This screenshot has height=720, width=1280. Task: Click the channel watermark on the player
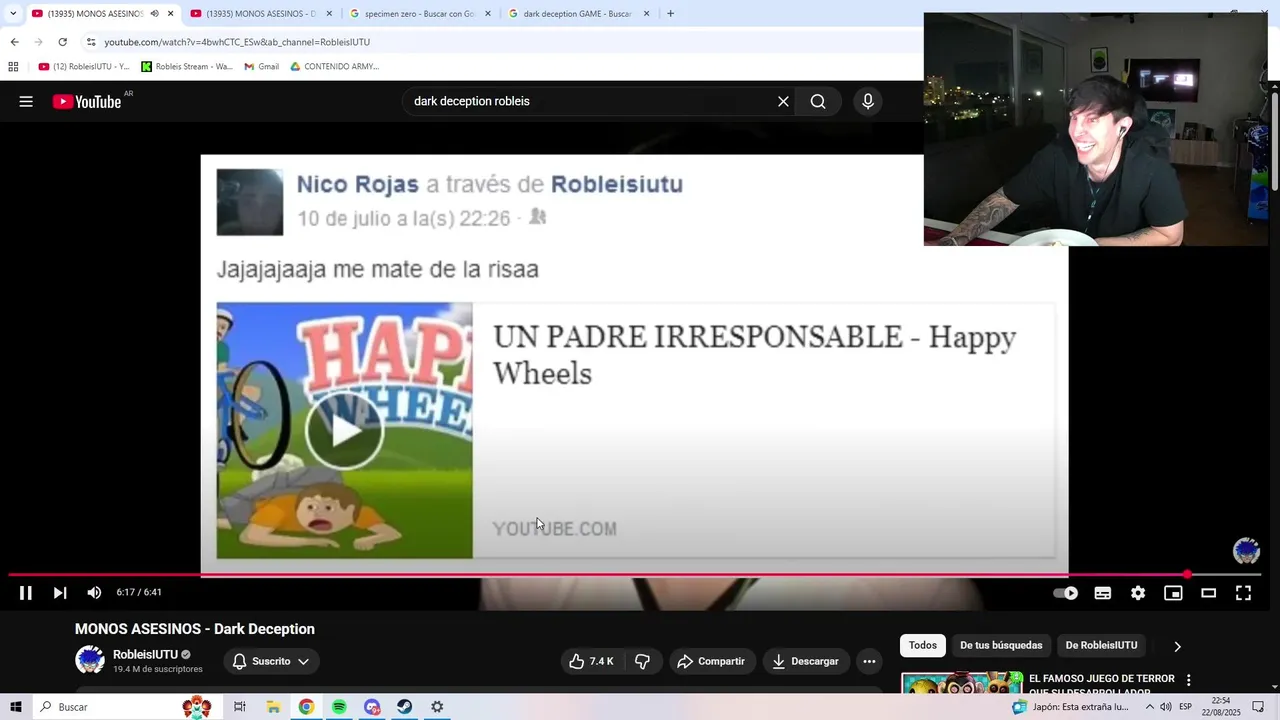(1246, 551)
